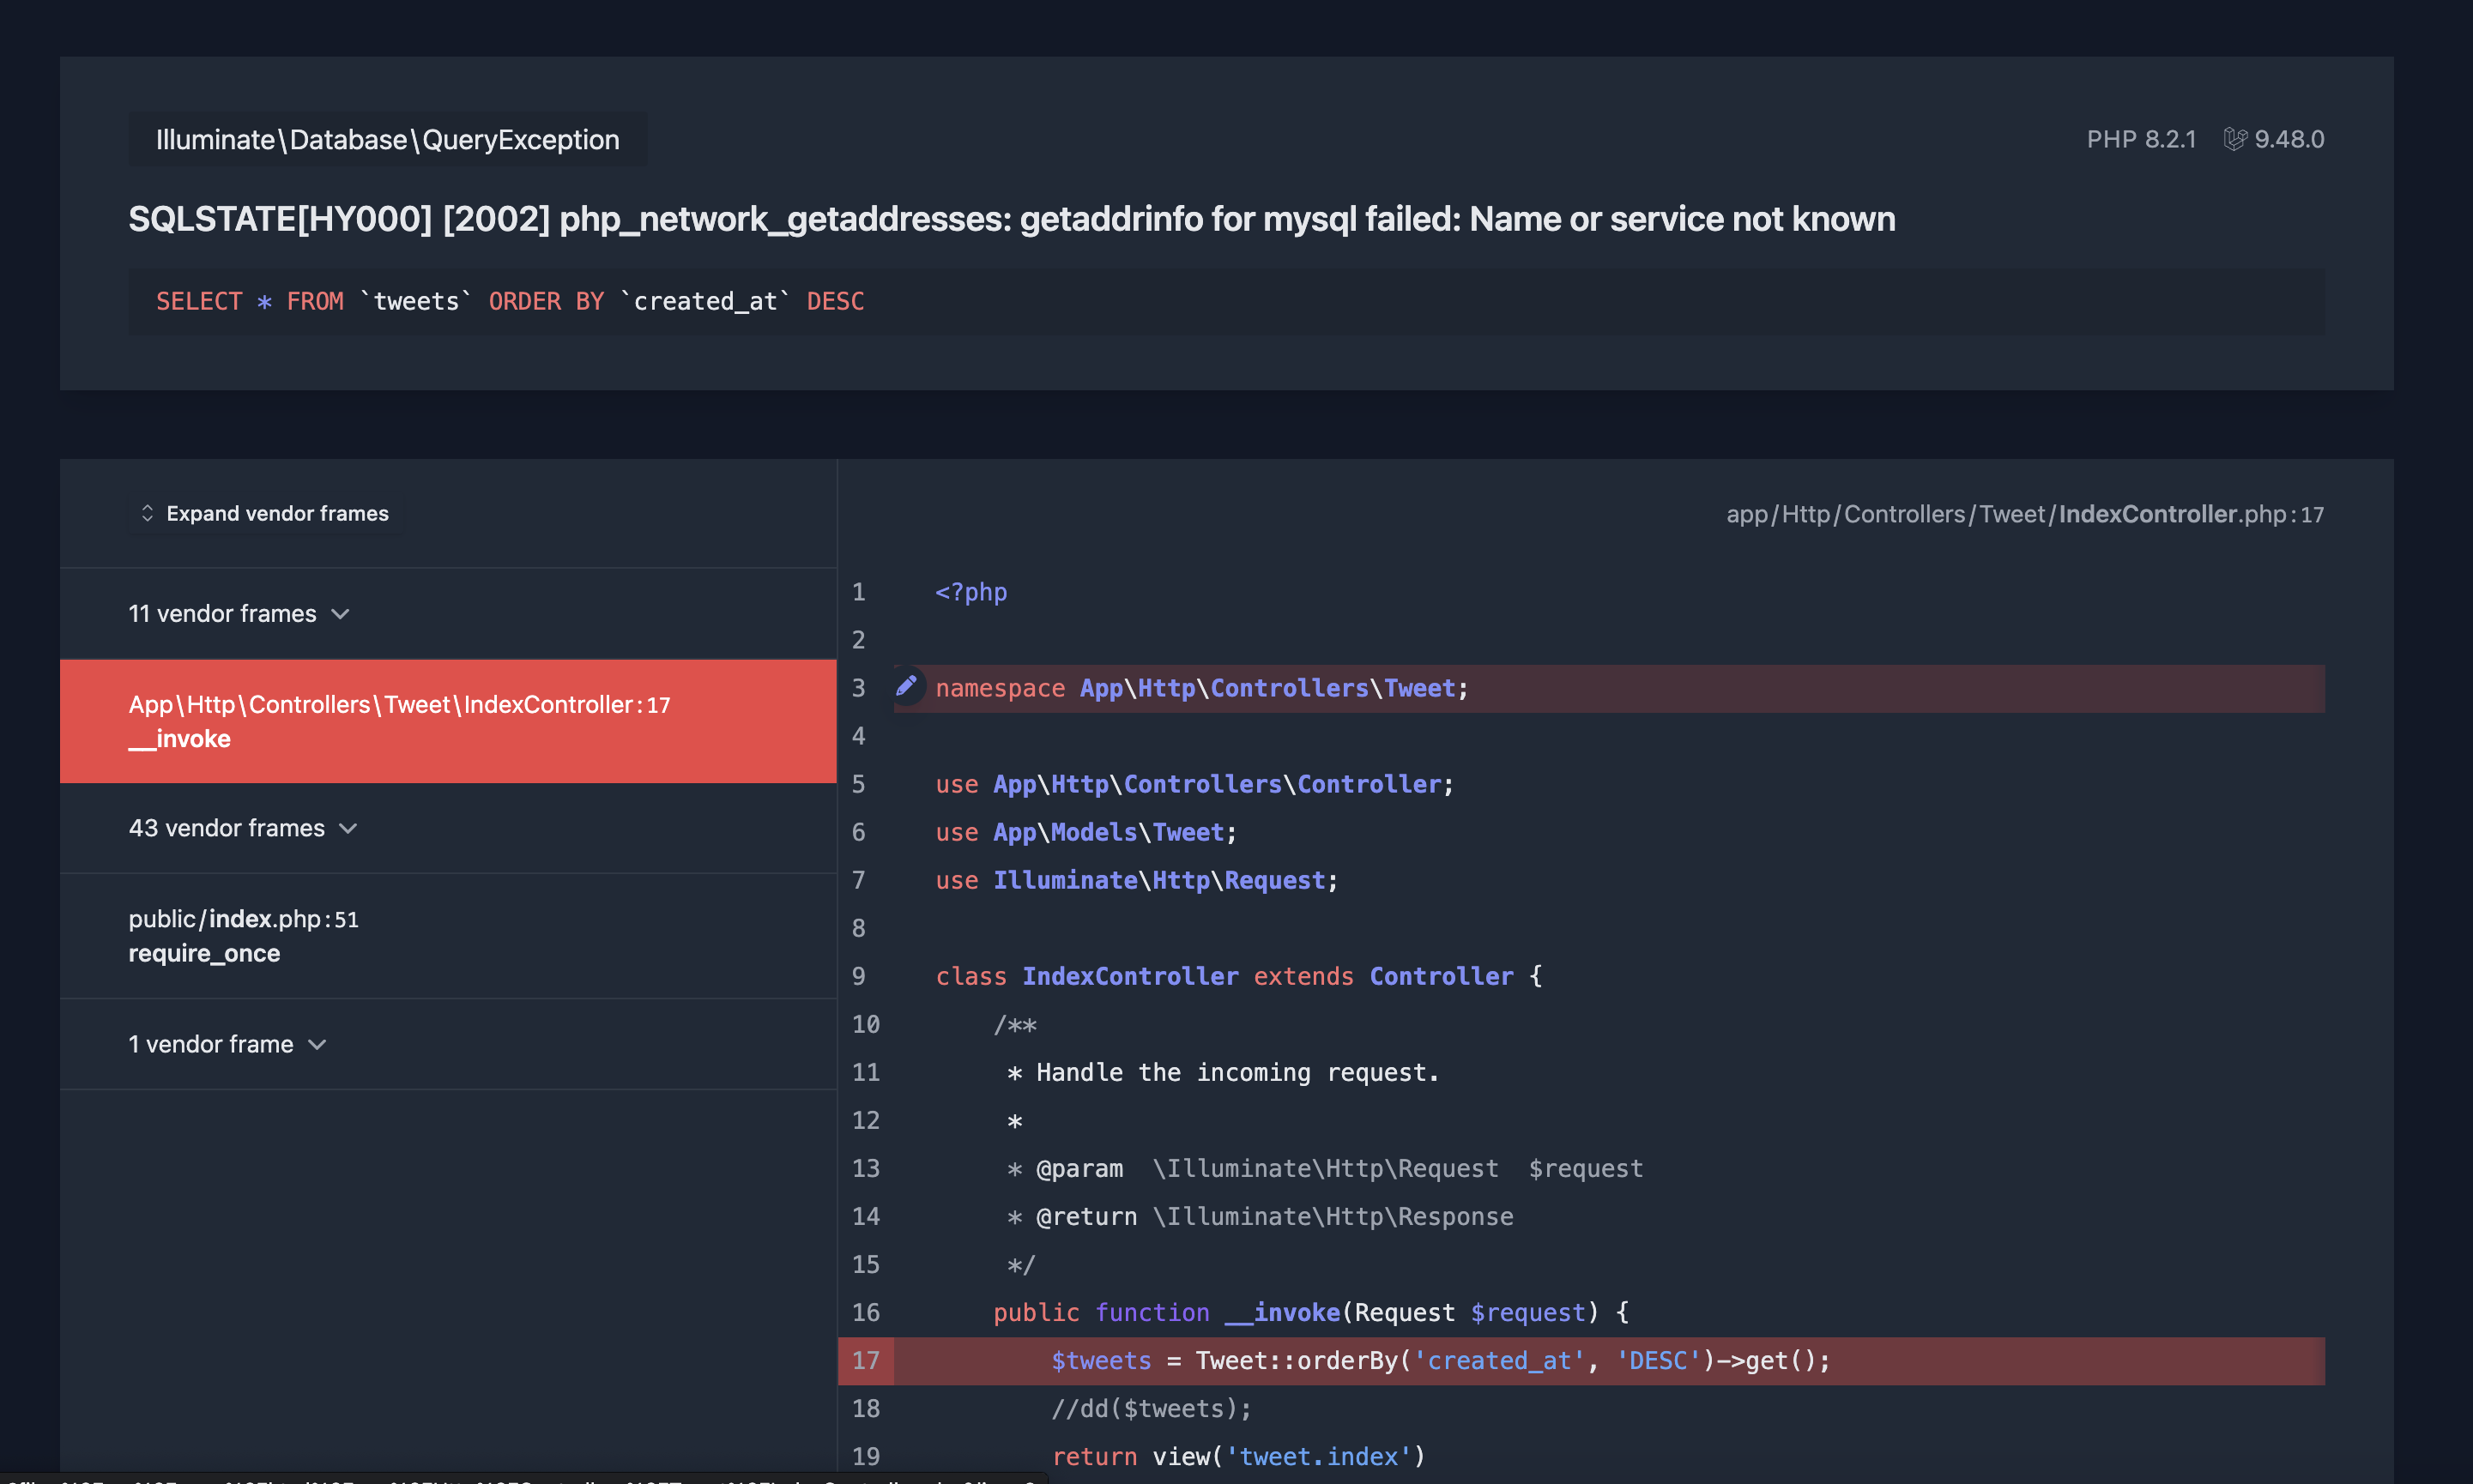Click the up-down arrows icon beside Expand vendor frames
The height and width of the screenshot is (1484, 2473).
click(147, 513)
